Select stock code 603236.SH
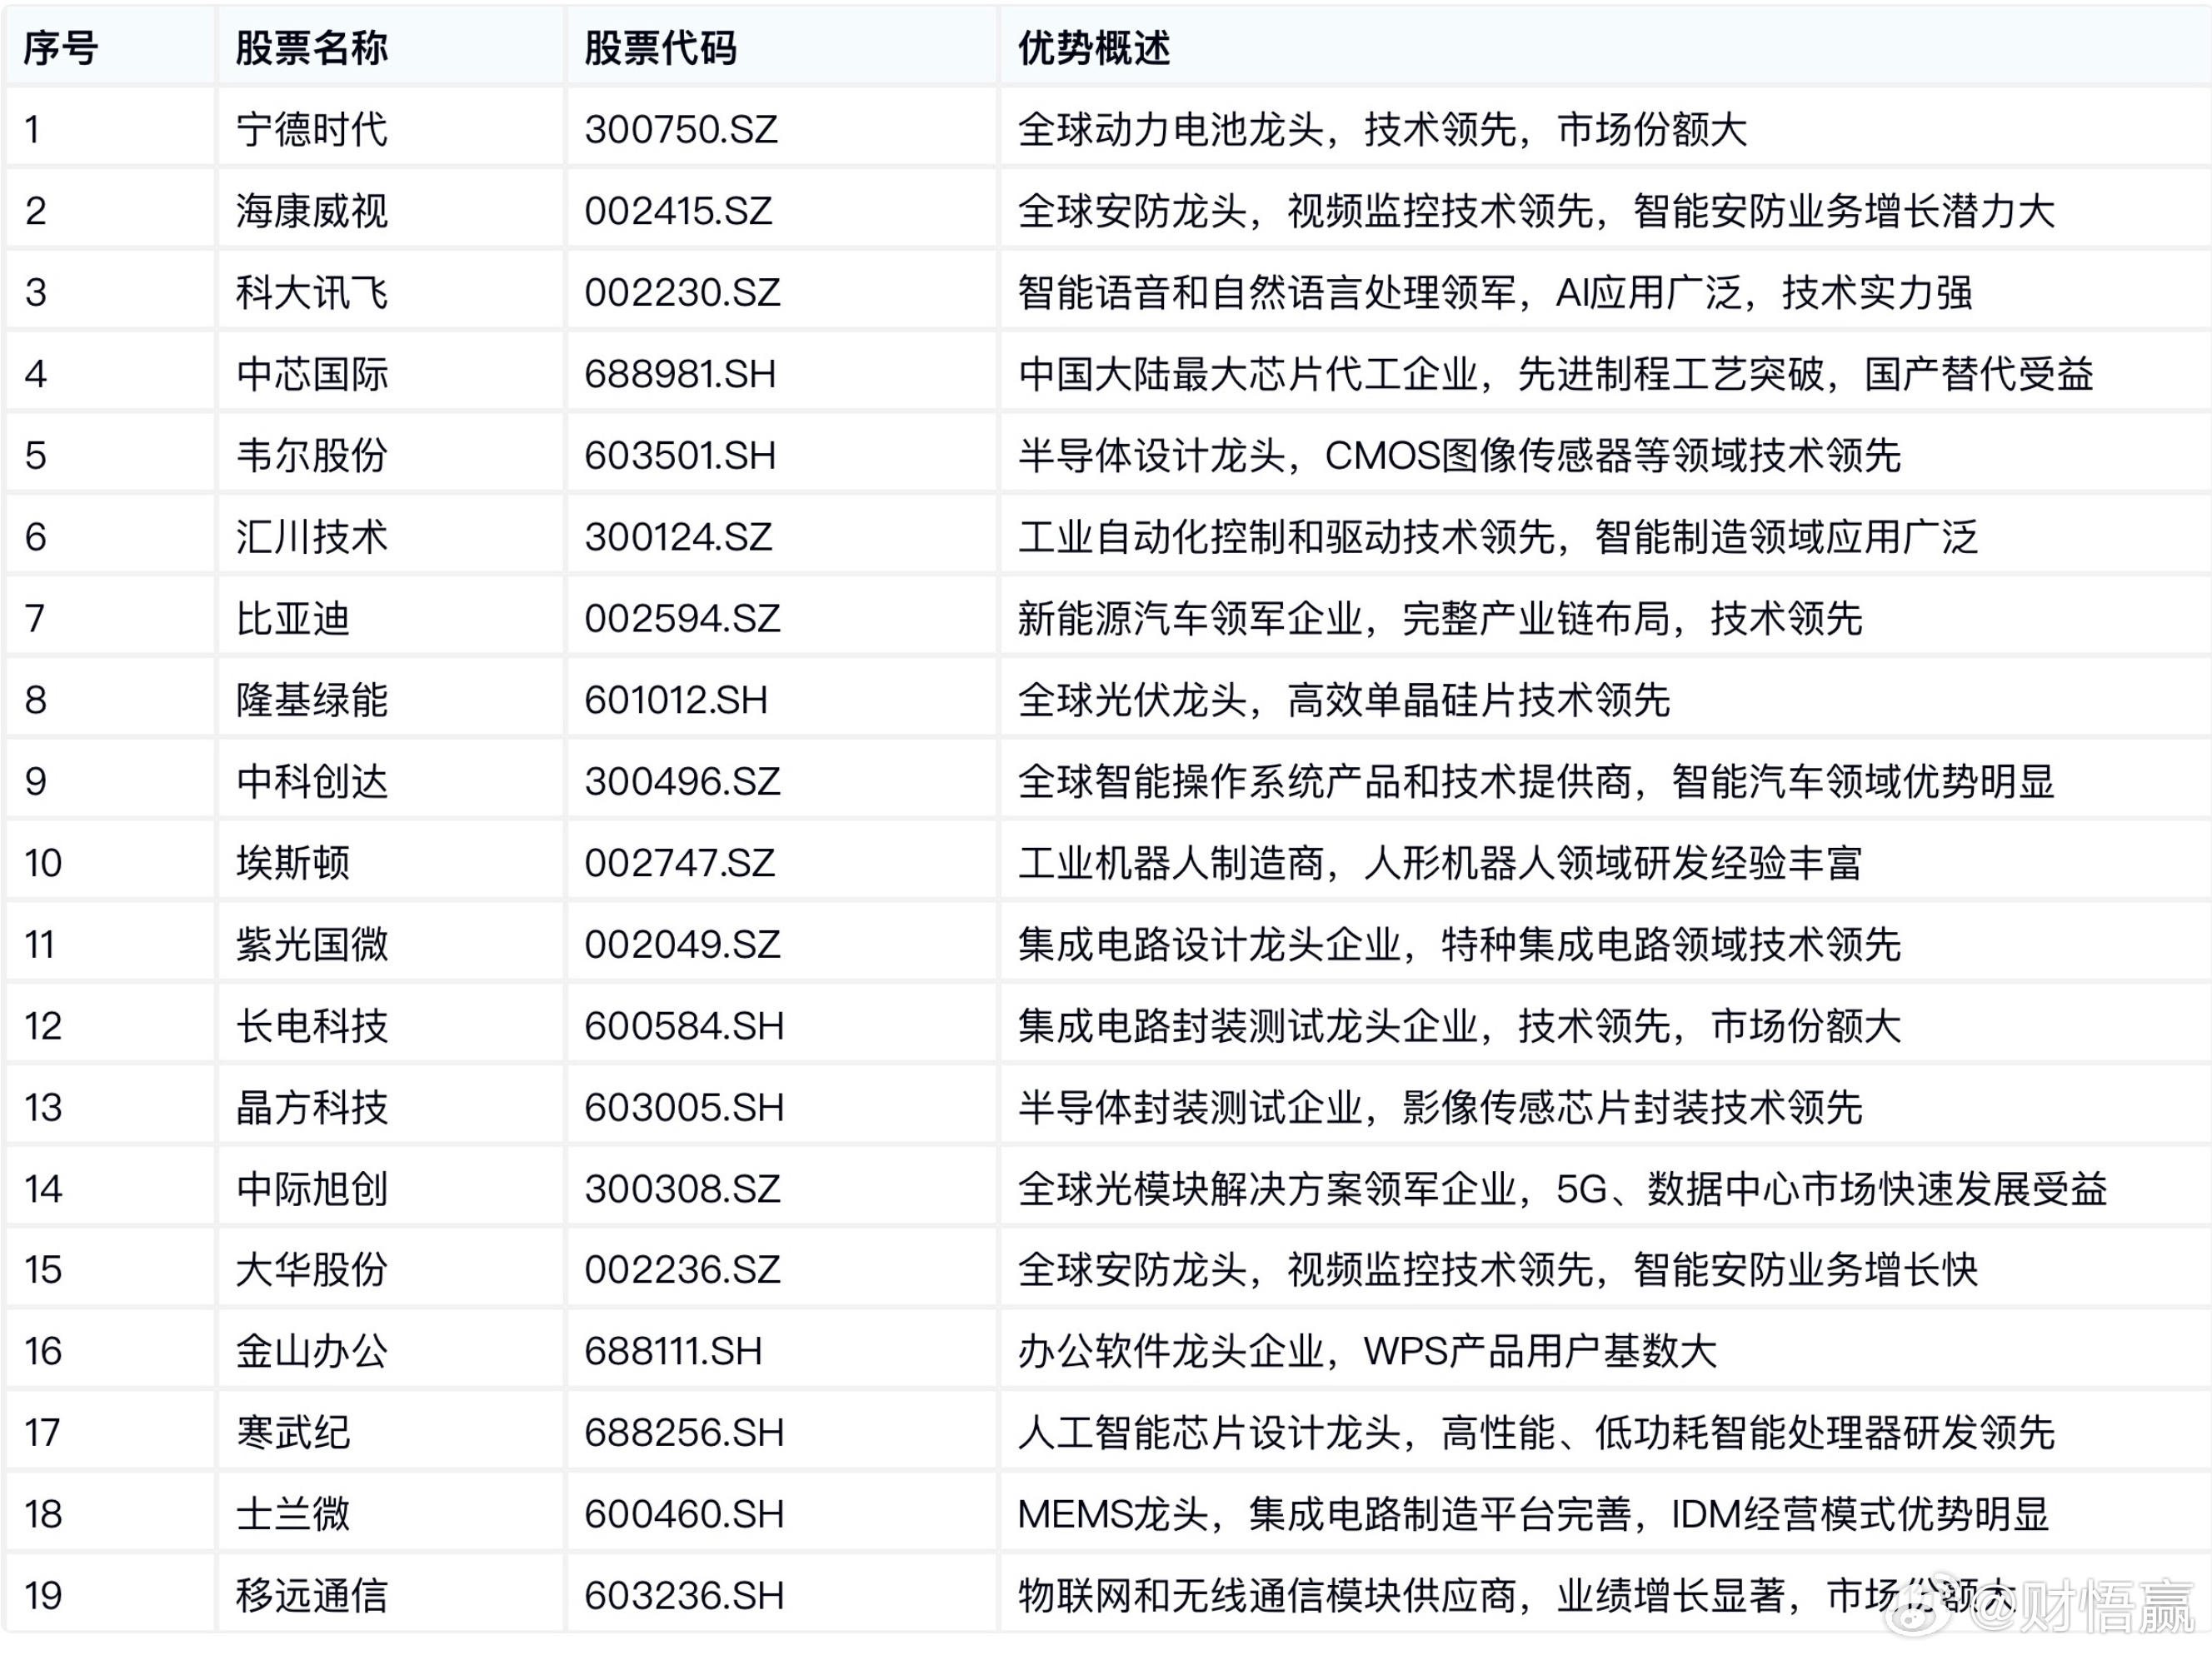This screenshot has height=1660, width=2212. pyautogui.click(x=684, y=1596)
